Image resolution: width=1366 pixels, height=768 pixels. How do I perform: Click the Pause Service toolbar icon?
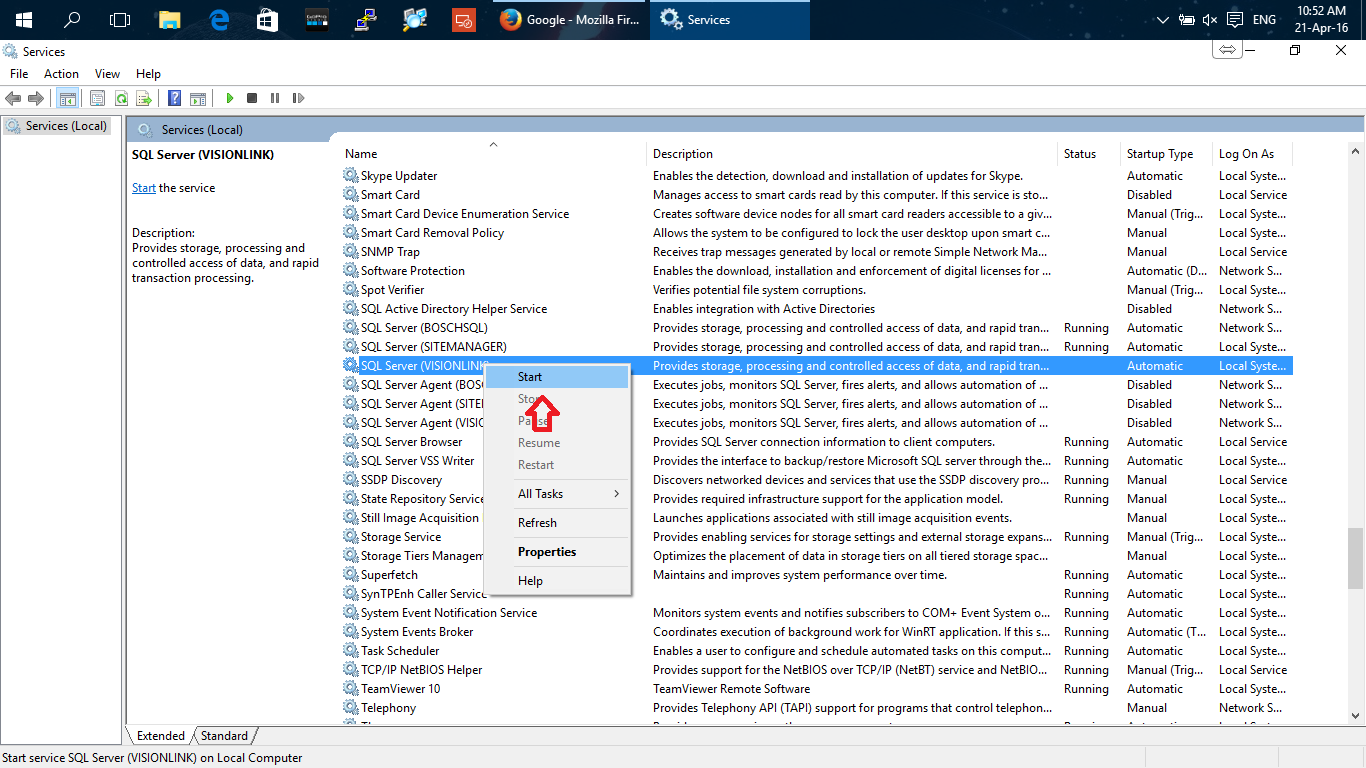click(x=275, y=98)
